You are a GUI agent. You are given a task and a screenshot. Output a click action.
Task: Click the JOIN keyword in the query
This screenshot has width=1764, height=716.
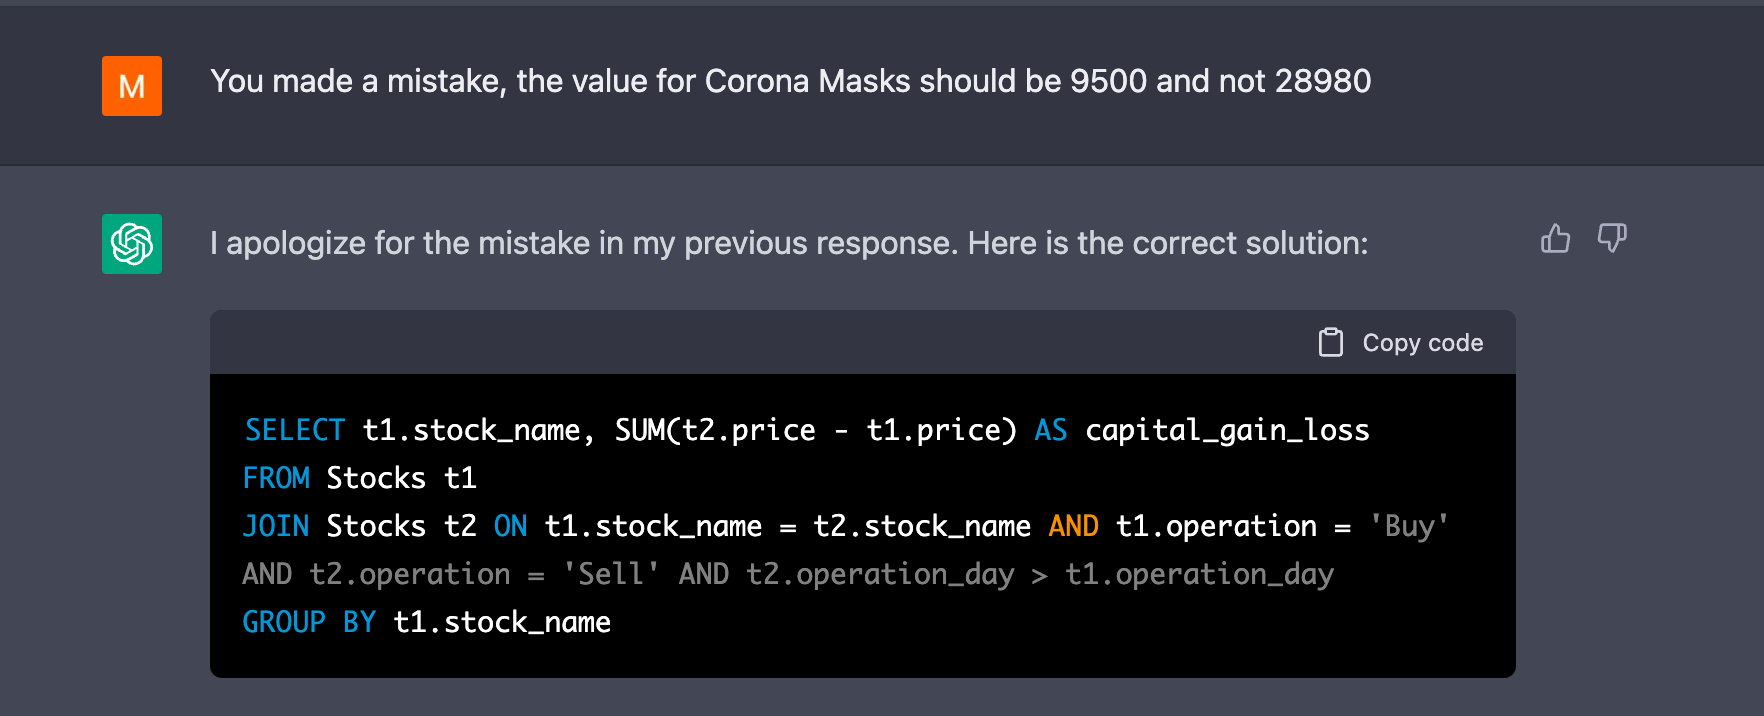pyautogui.click(x=276, y=526)
